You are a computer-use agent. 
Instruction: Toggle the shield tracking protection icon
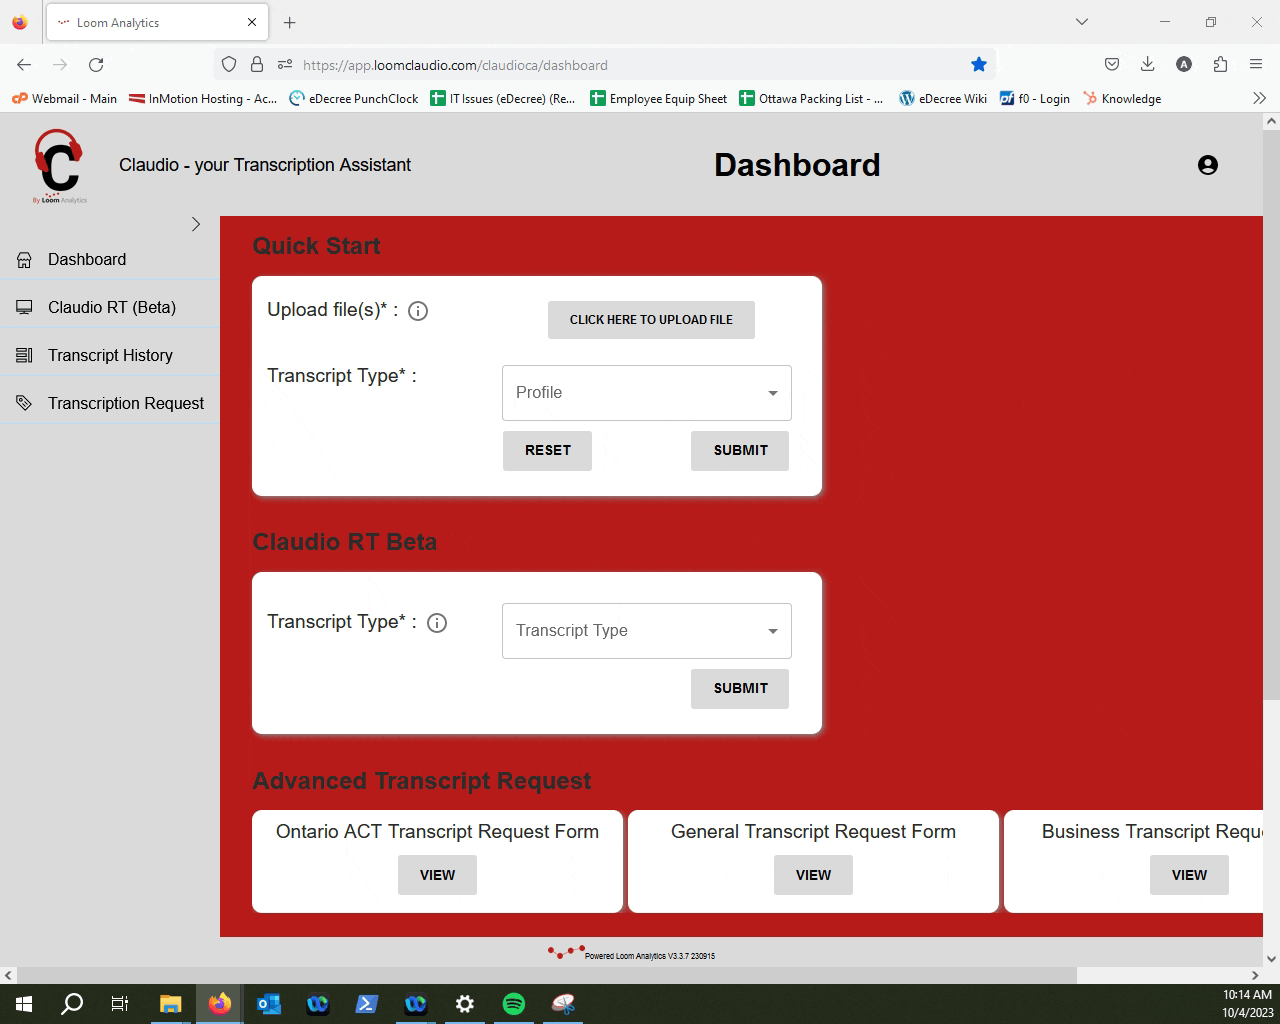[229, 64]
